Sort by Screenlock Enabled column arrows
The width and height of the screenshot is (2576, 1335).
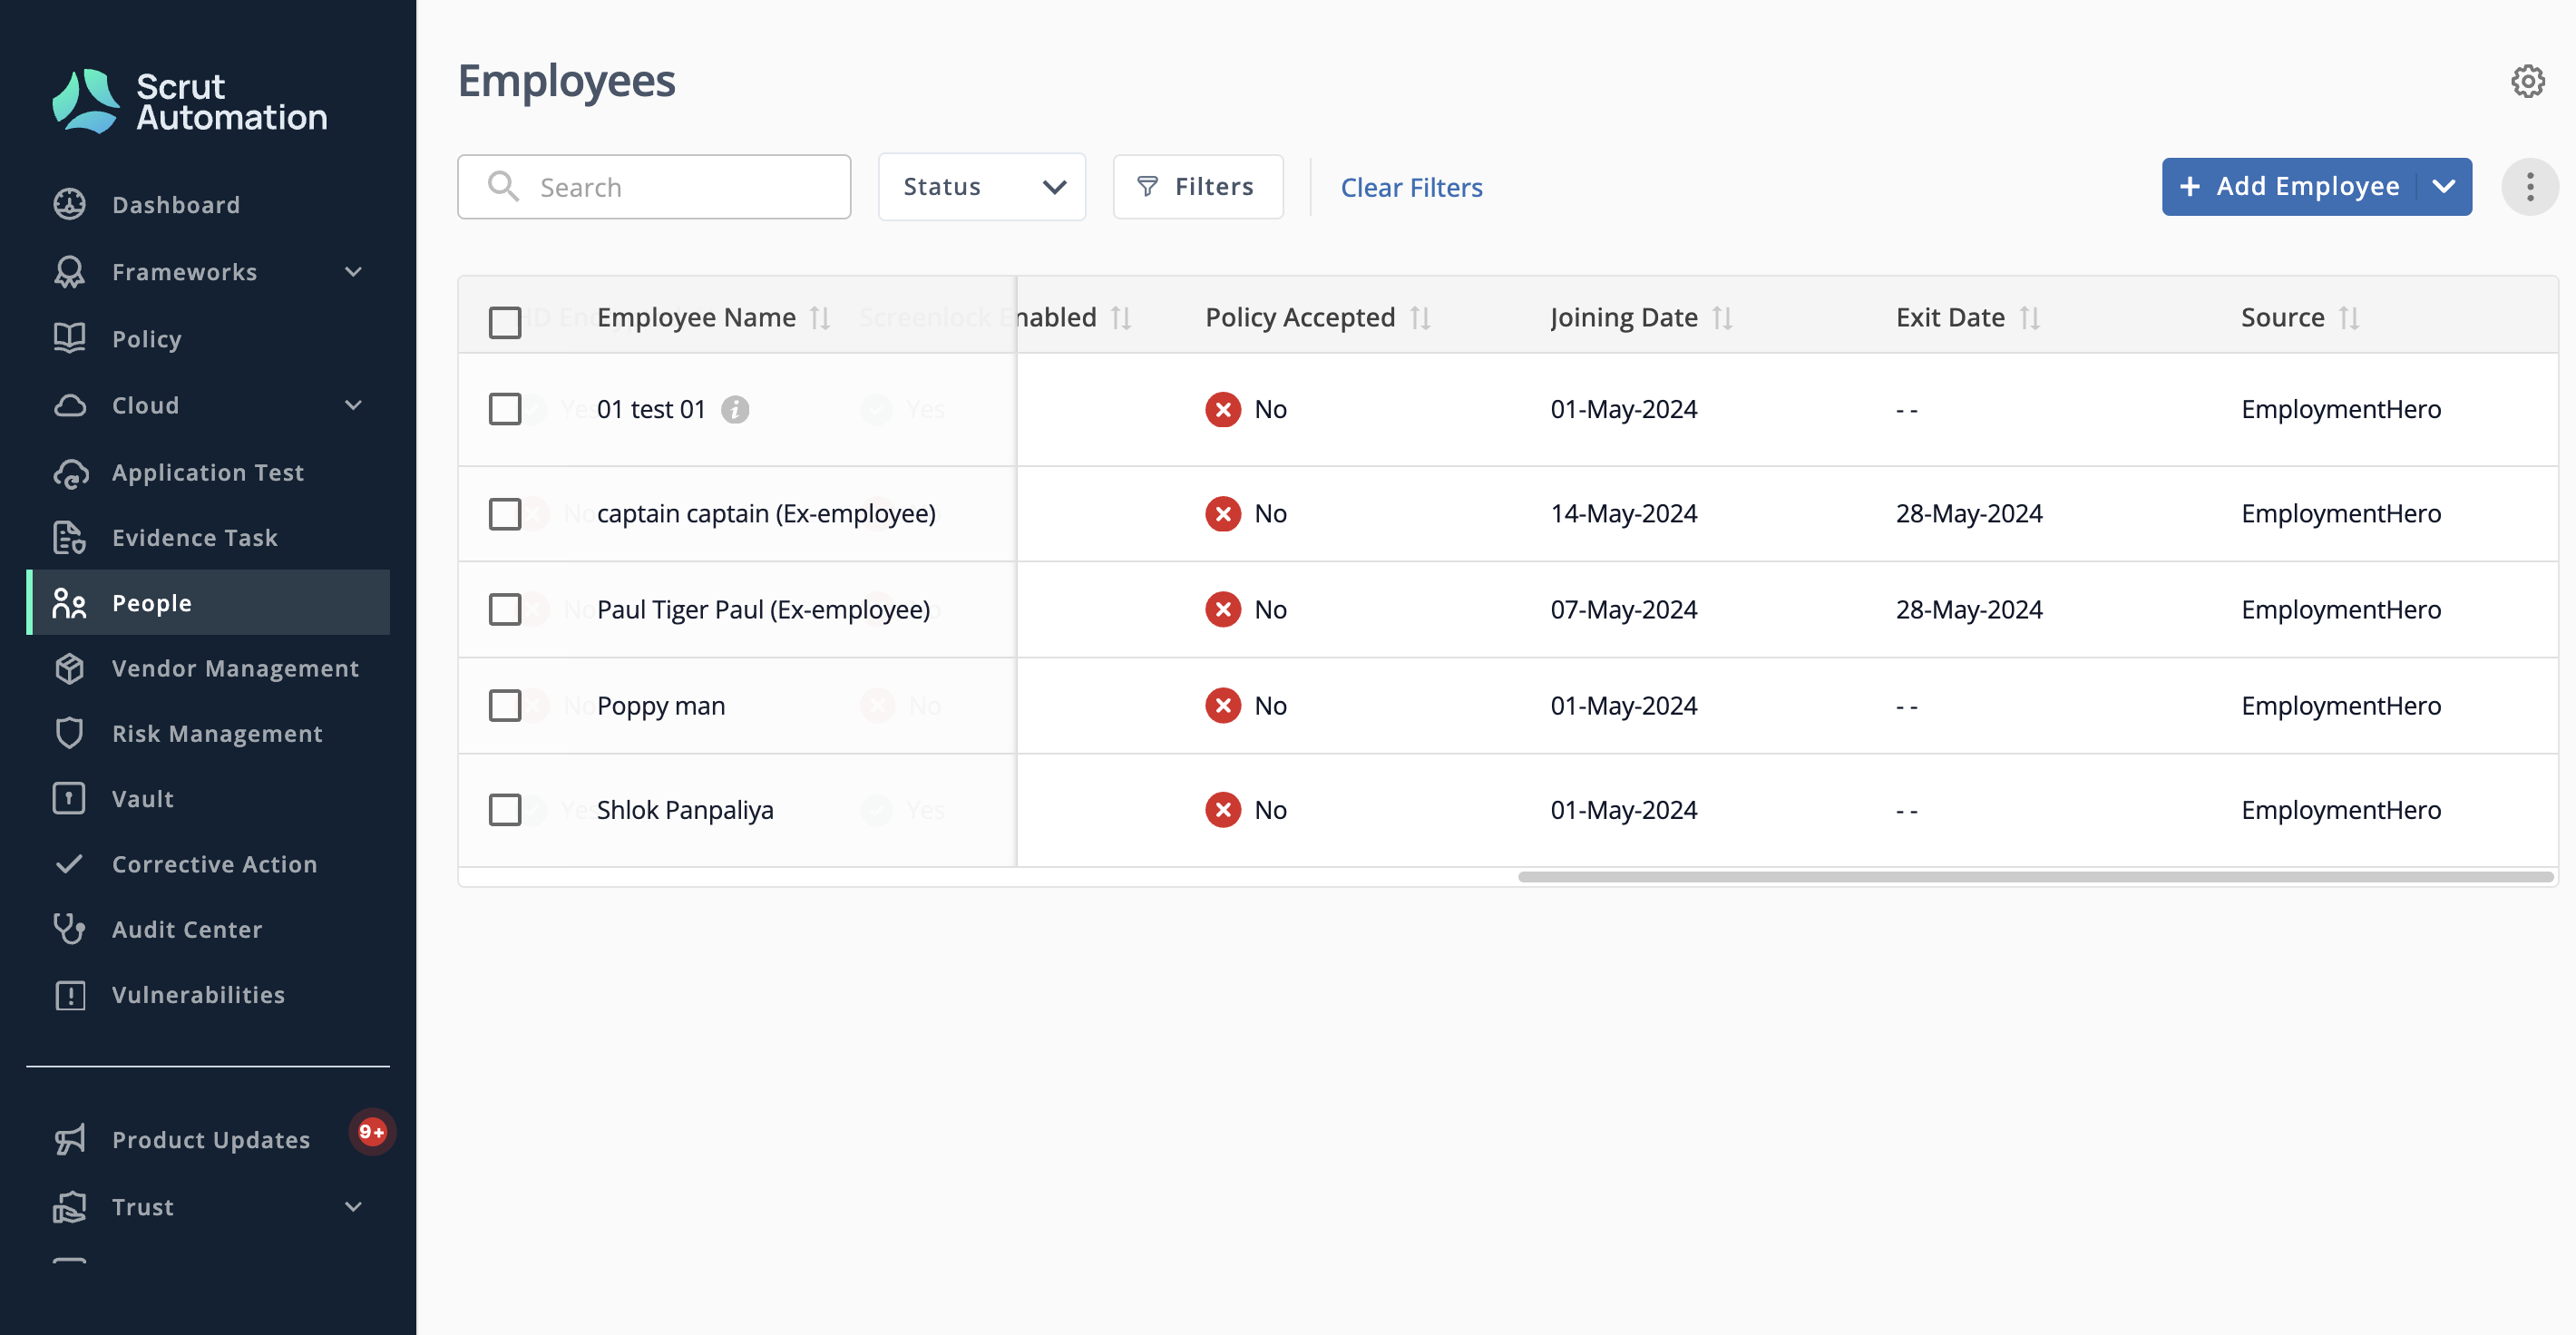tap(1121, 318)
